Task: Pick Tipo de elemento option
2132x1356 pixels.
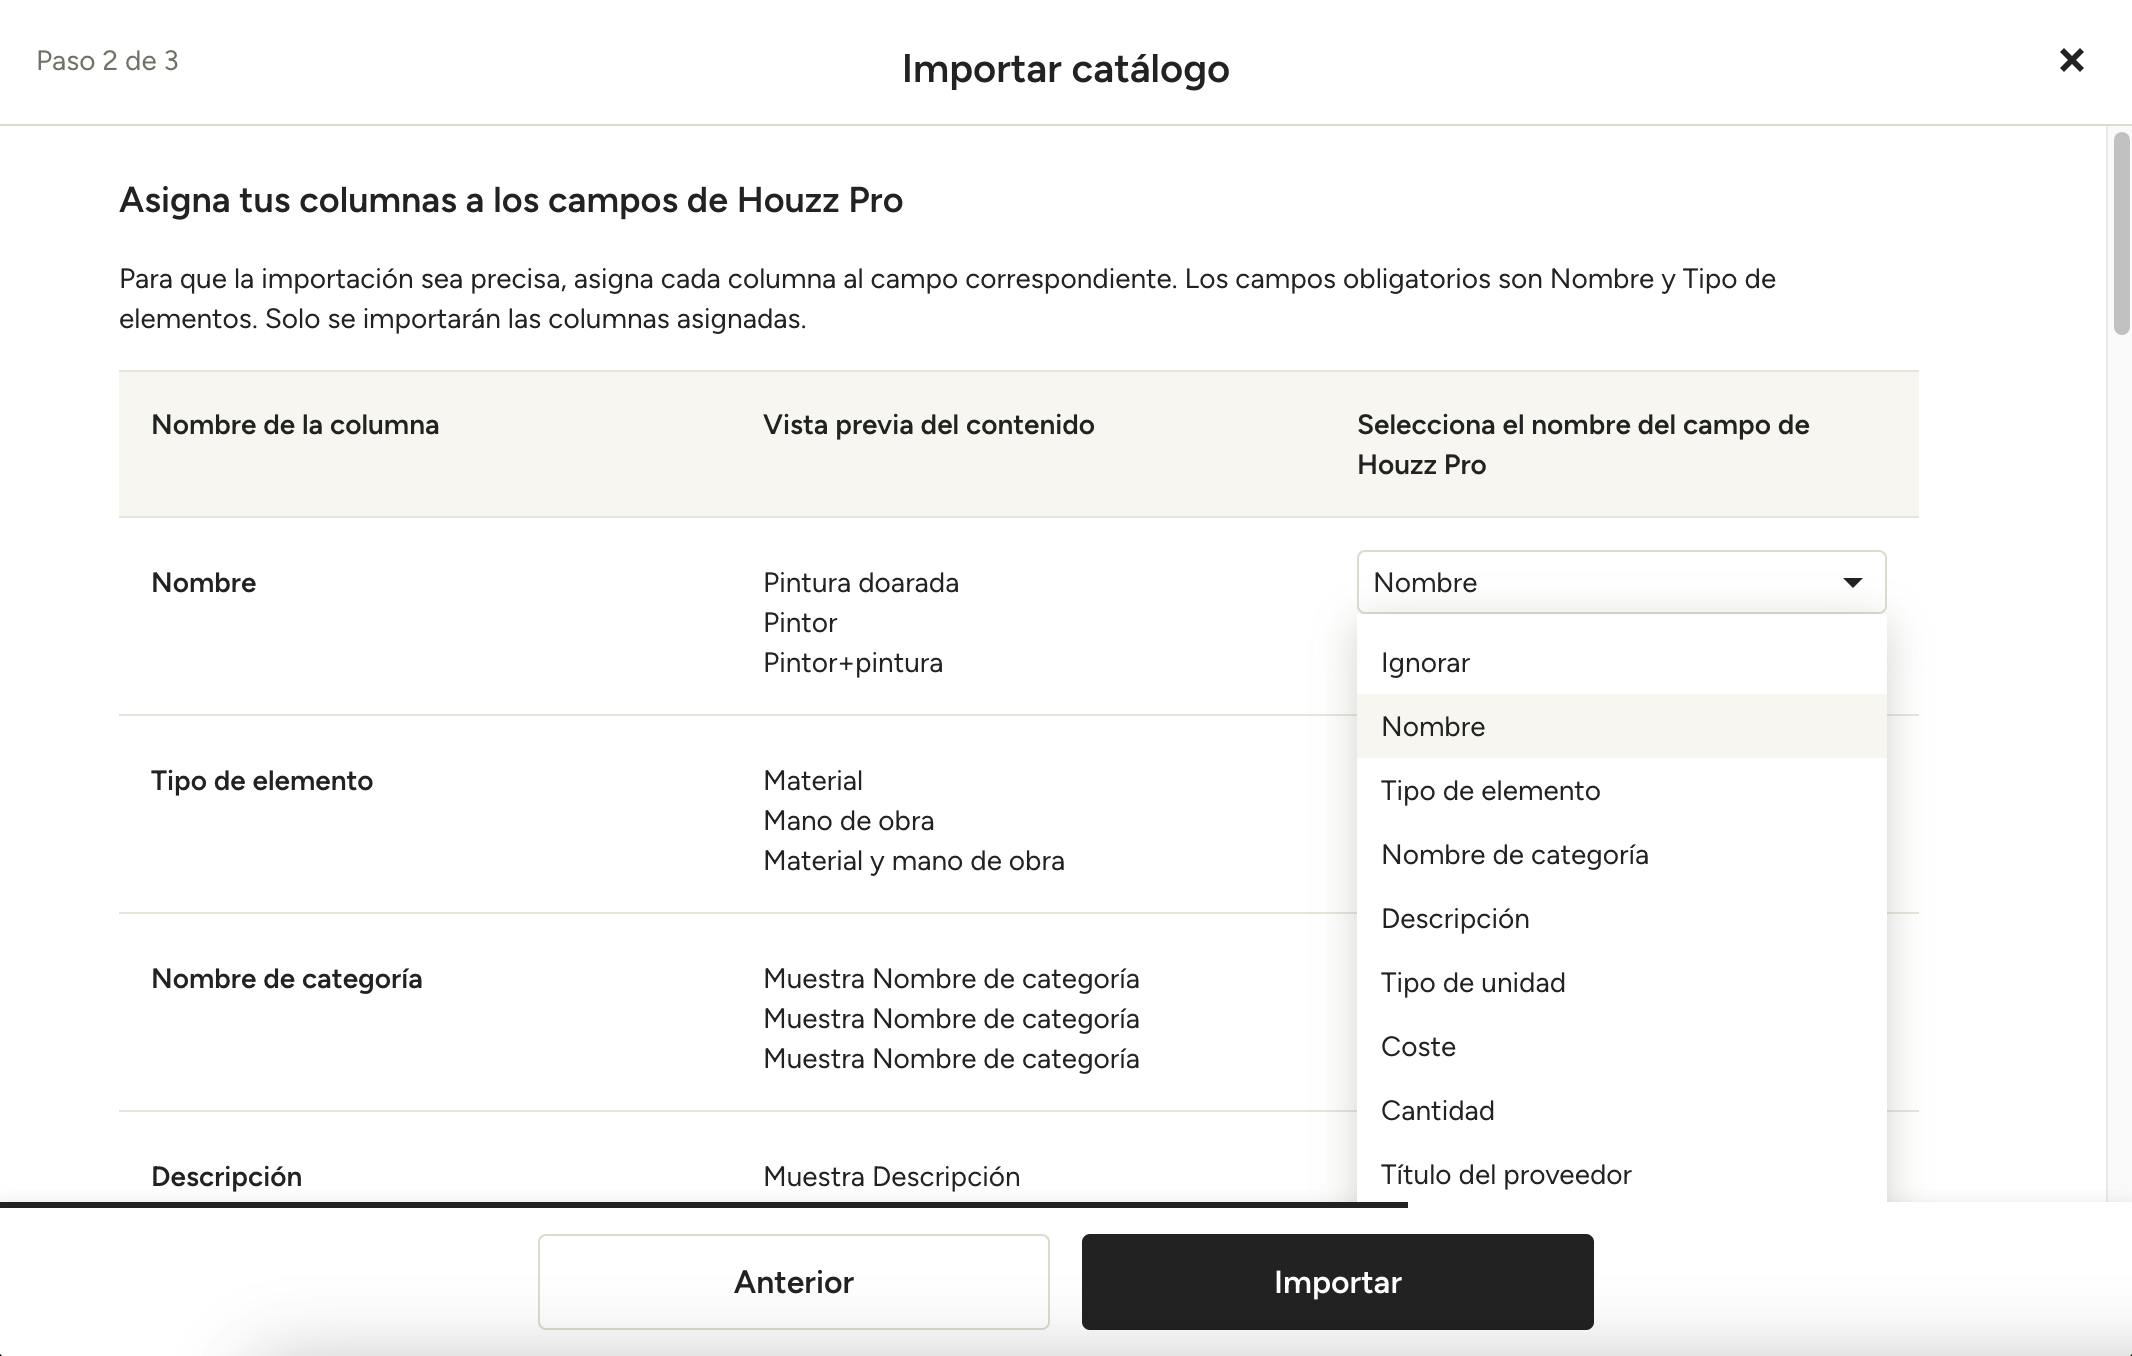Action: [1490, 791]
